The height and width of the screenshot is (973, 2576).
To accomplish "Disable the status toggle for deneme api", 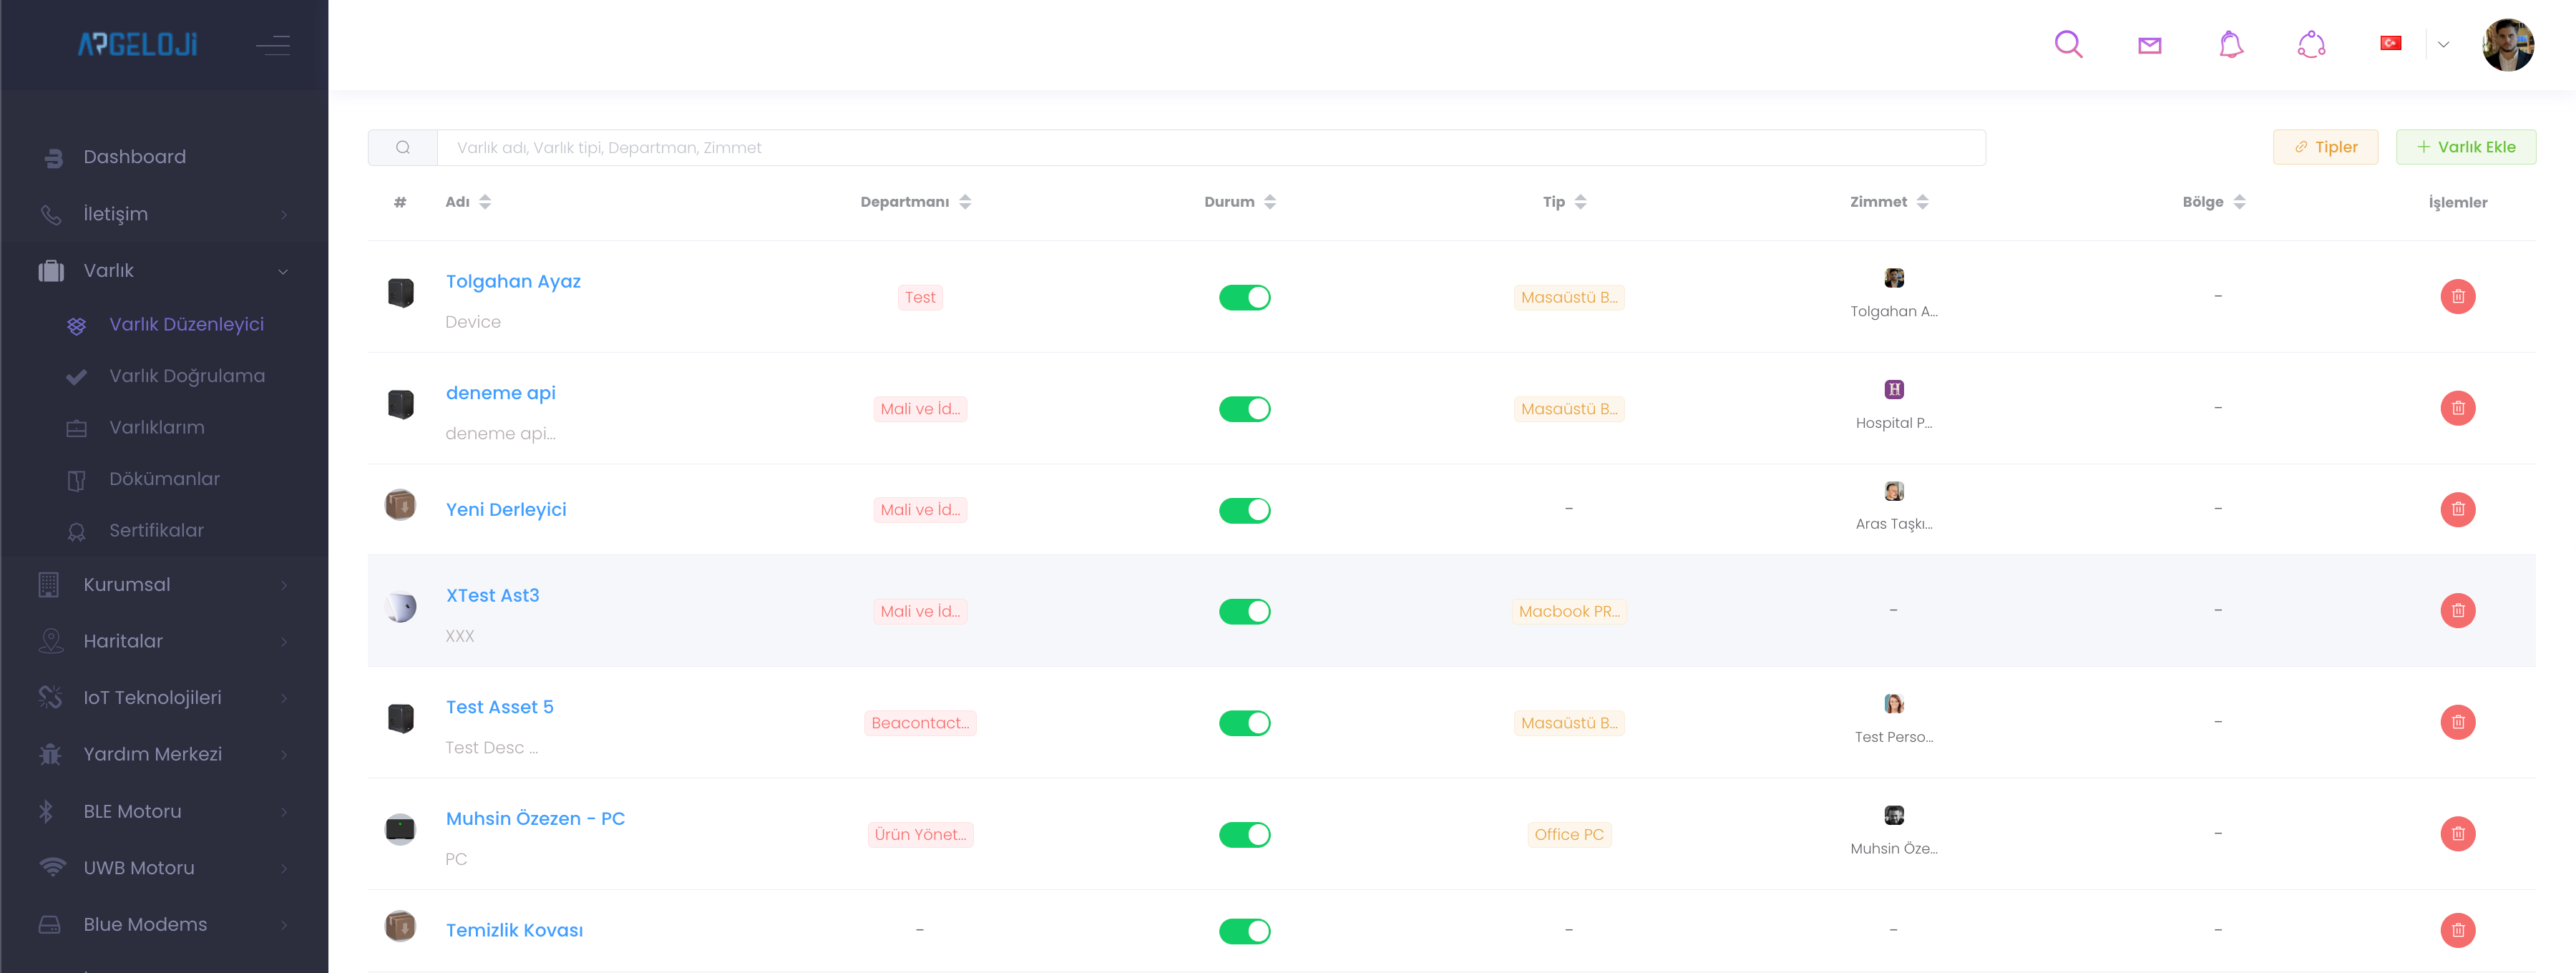I will pos(1244,409).
